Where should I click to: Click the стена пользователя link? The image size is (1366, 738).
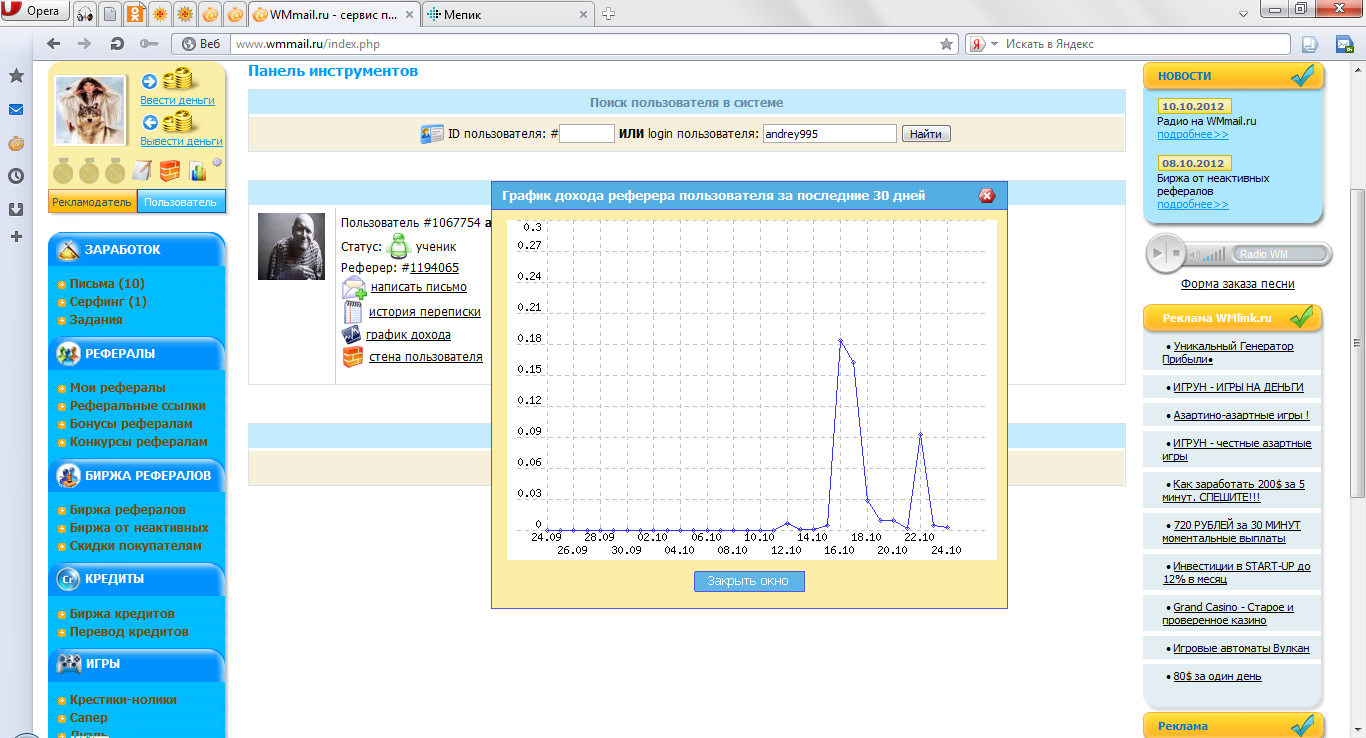(x=426, y=357)
